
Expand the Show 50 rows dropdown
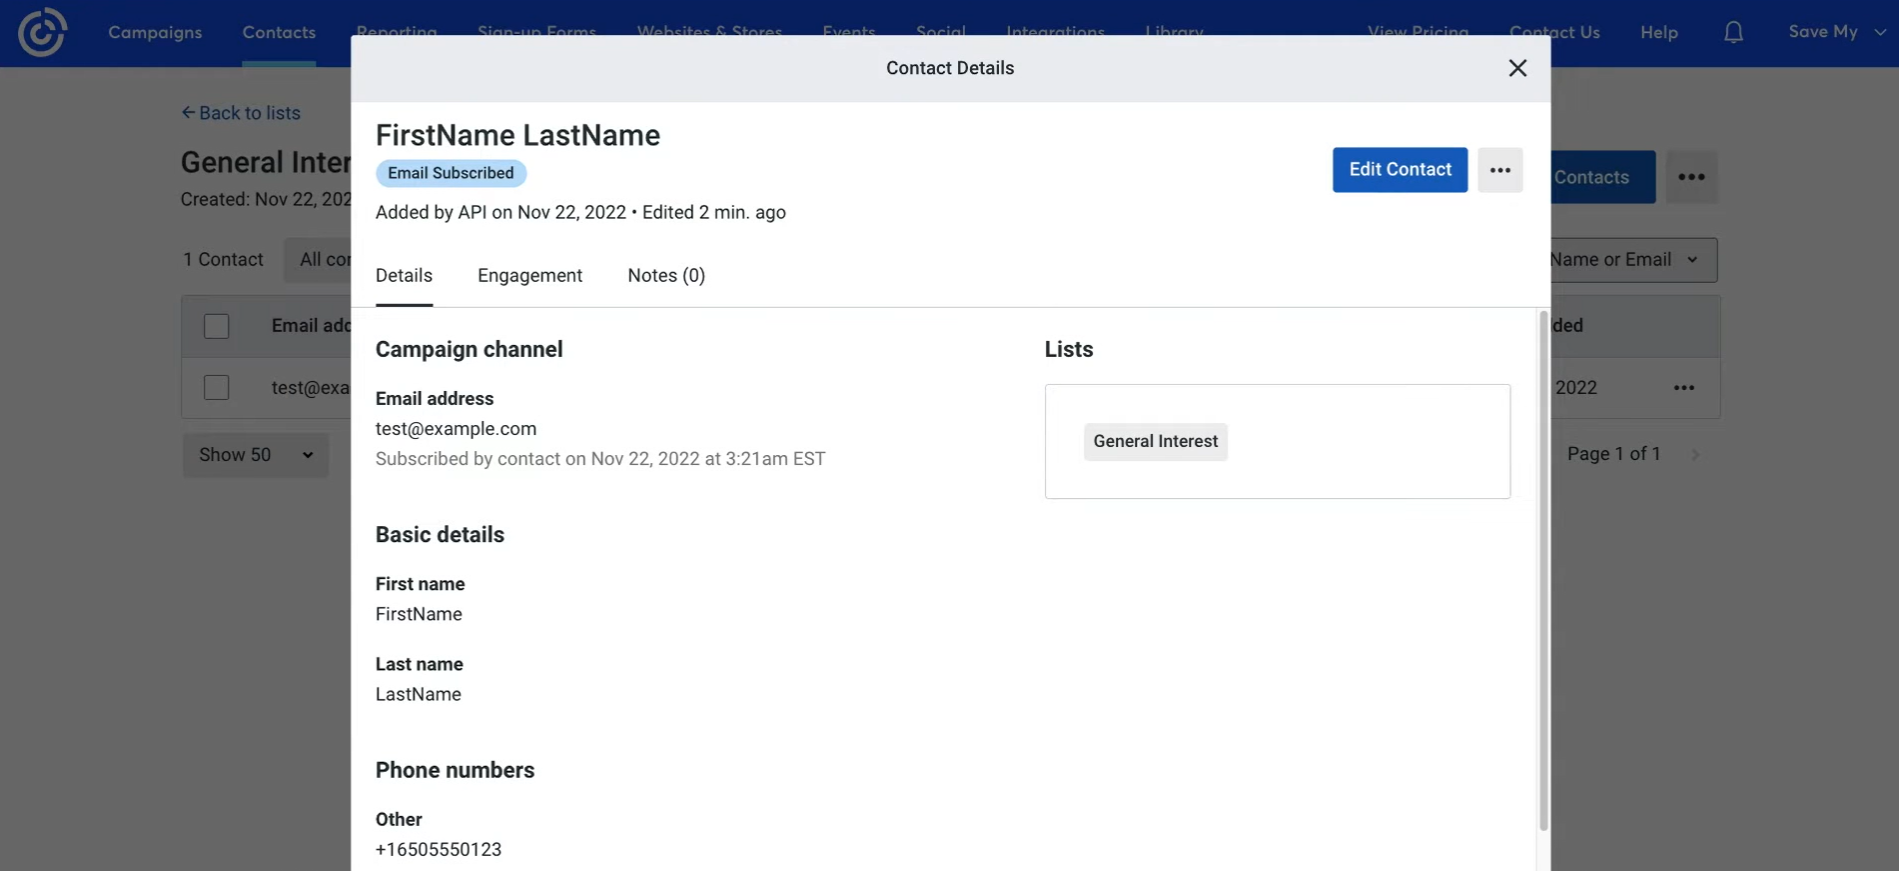[x=256, y=455]
